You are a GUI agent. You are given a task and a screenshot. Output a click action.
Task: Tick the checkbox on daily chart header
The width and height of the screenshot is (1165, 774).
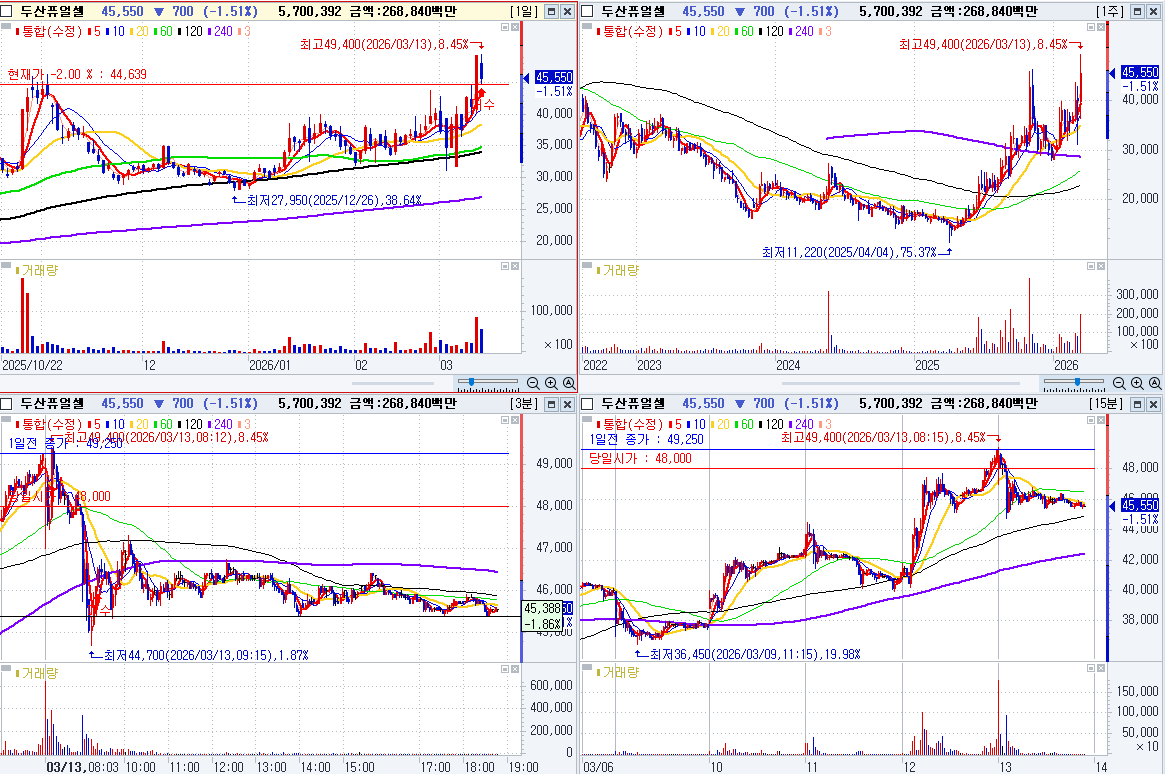6,12
